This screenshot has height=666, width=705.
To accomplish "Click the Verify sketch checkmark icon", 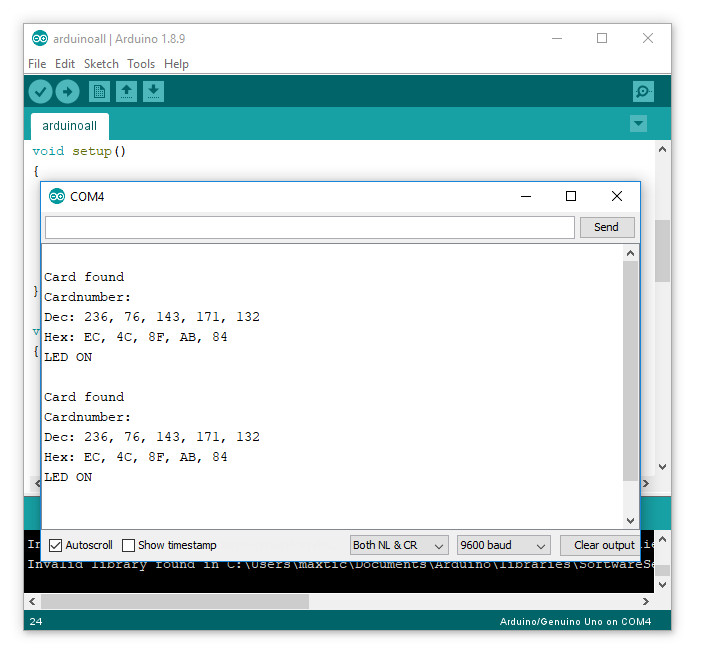I will click(40, 92).
